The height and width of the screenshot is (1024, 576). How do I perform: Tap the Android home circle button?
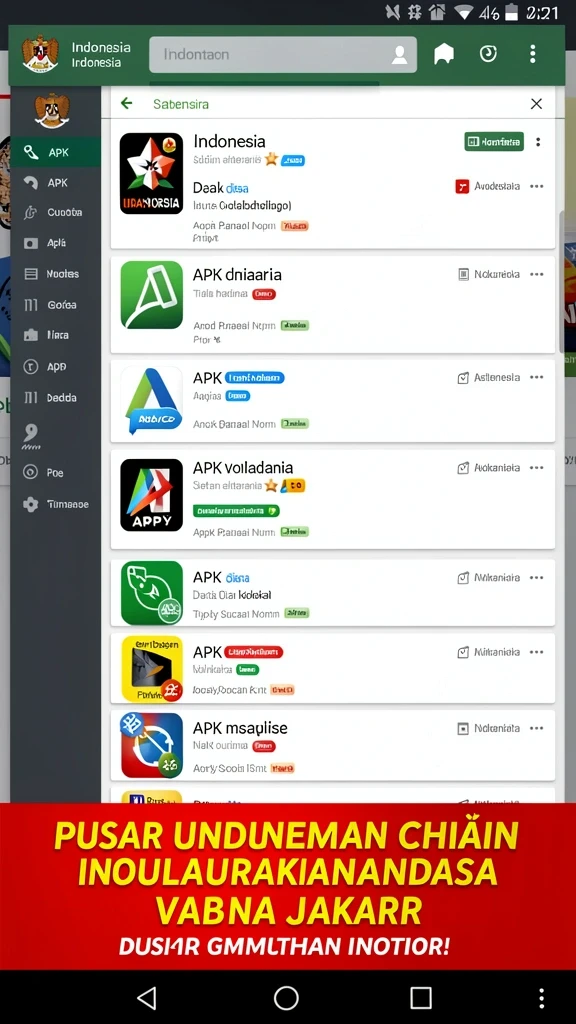click(x=286, y=998)
